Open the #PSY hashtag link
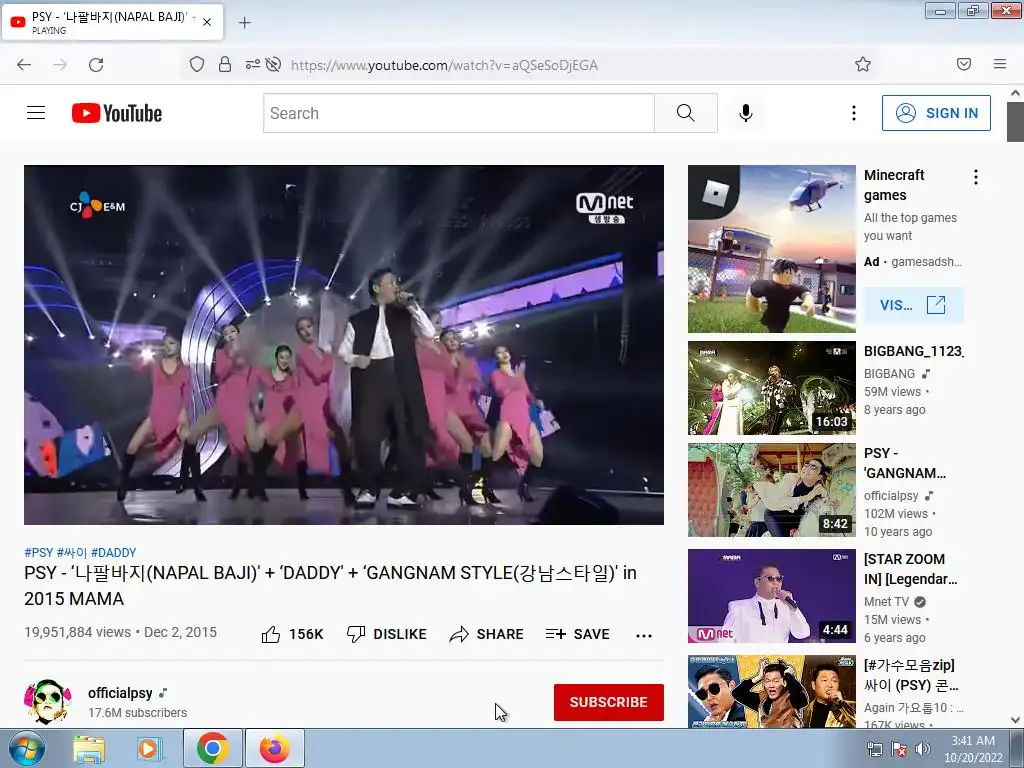 click(x=39, y=552)
